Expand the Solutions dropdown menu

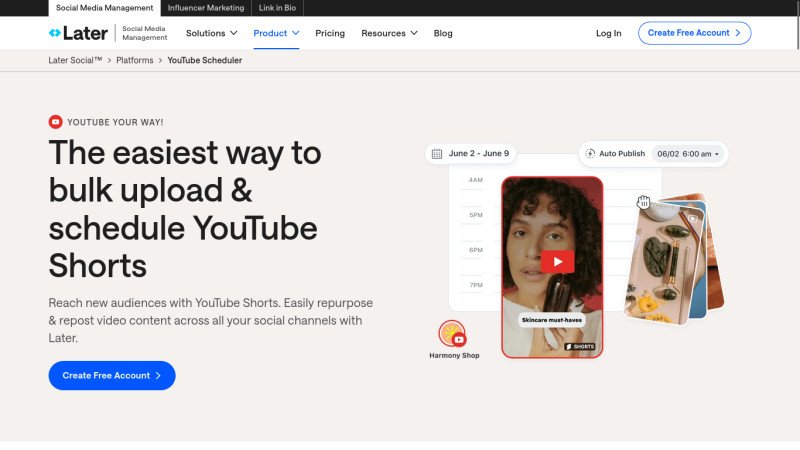click(211, 33)
